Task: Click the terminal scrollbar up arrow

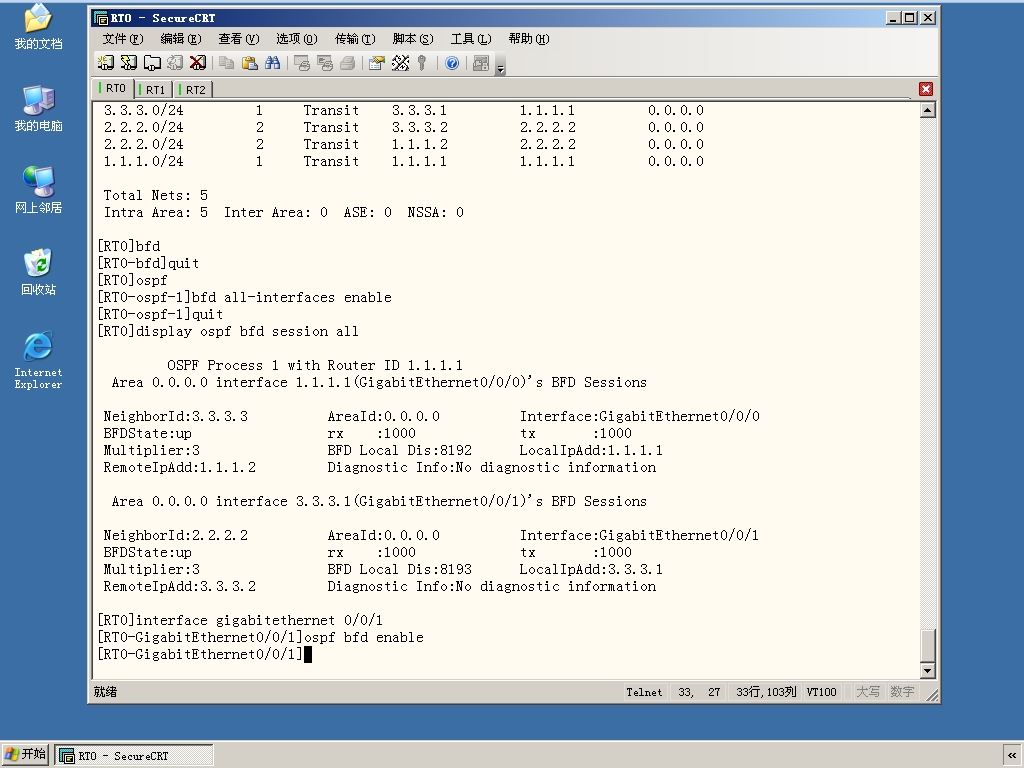Action: click(927, 110)
